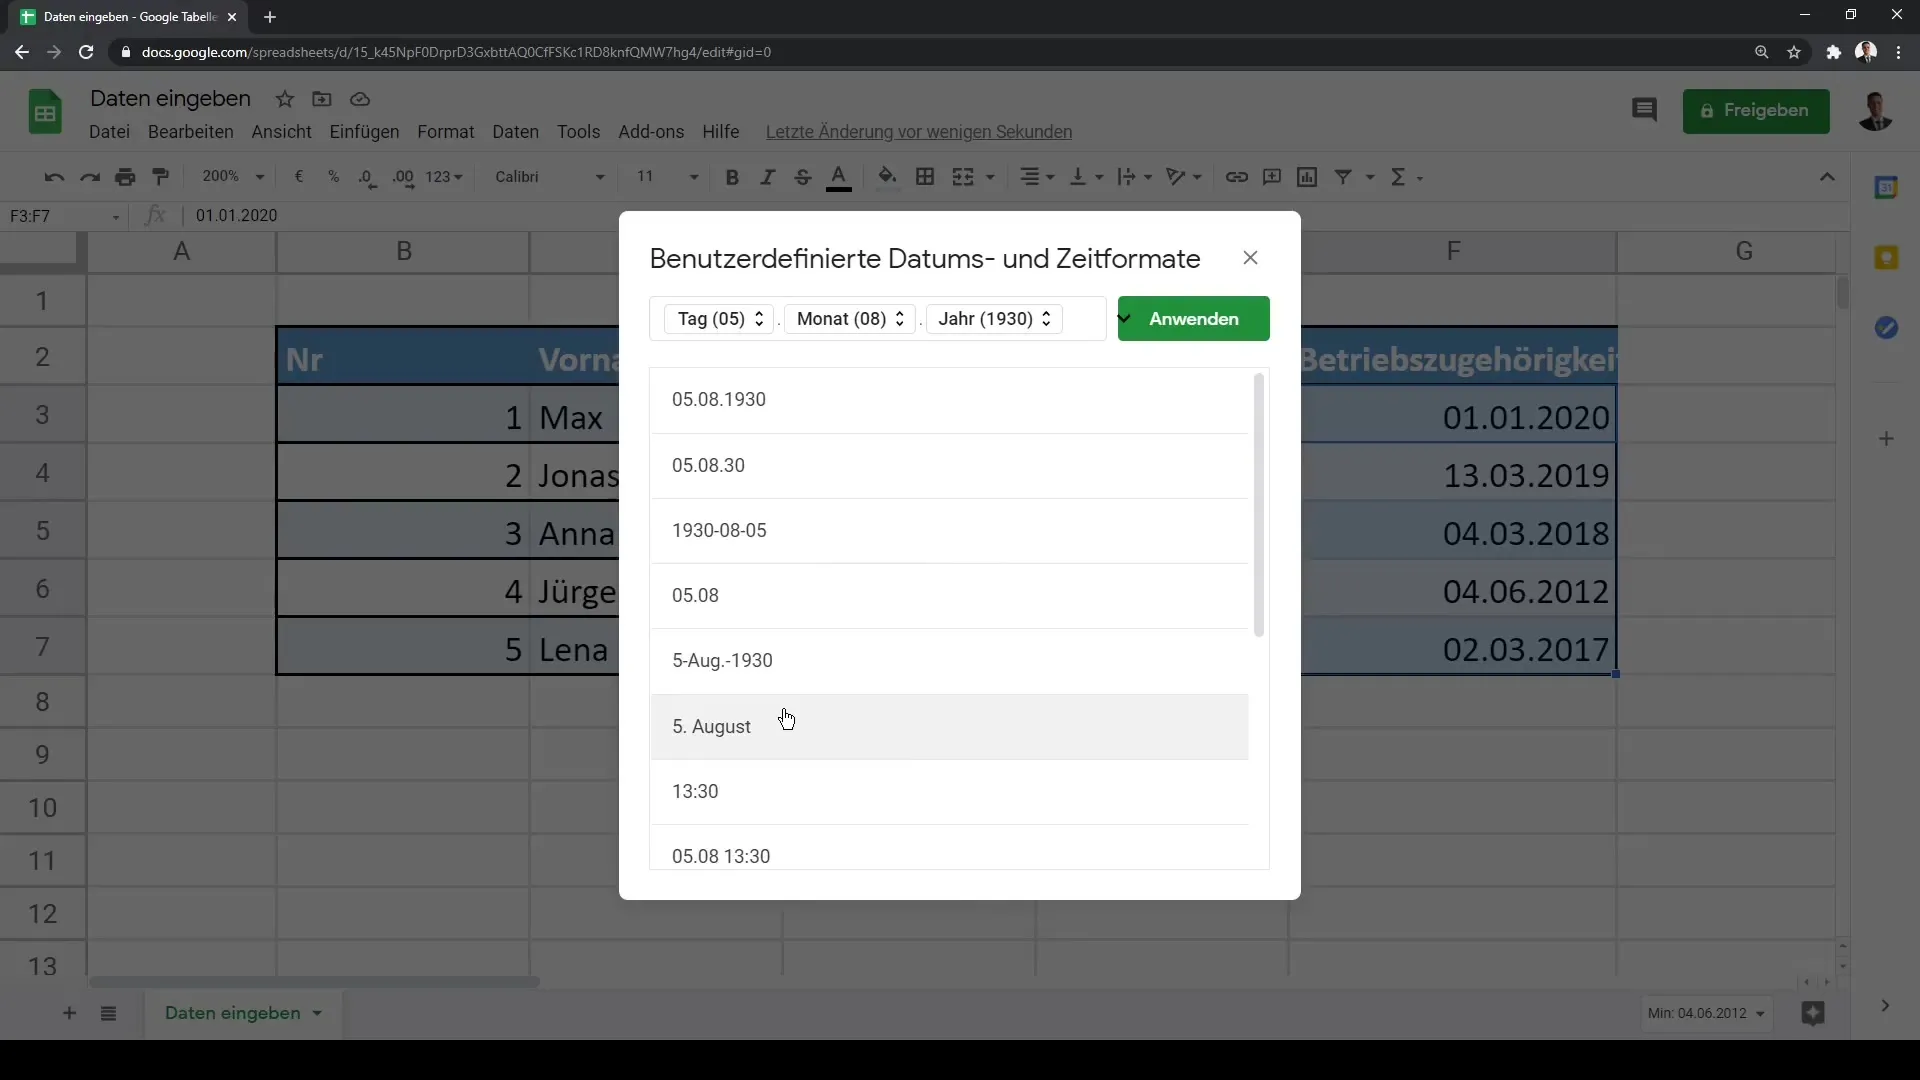This screenshot has height=1080, width=1920.
Task: Open the zoom 200% dropdown
Action: [233, 177]
